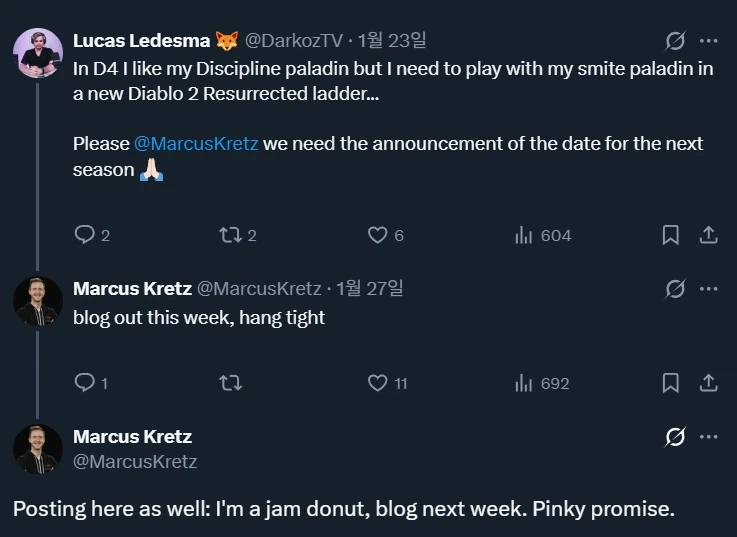Reply to 'blog out this week' tweet
737x537 pixels.
click(x=85, y=383)
